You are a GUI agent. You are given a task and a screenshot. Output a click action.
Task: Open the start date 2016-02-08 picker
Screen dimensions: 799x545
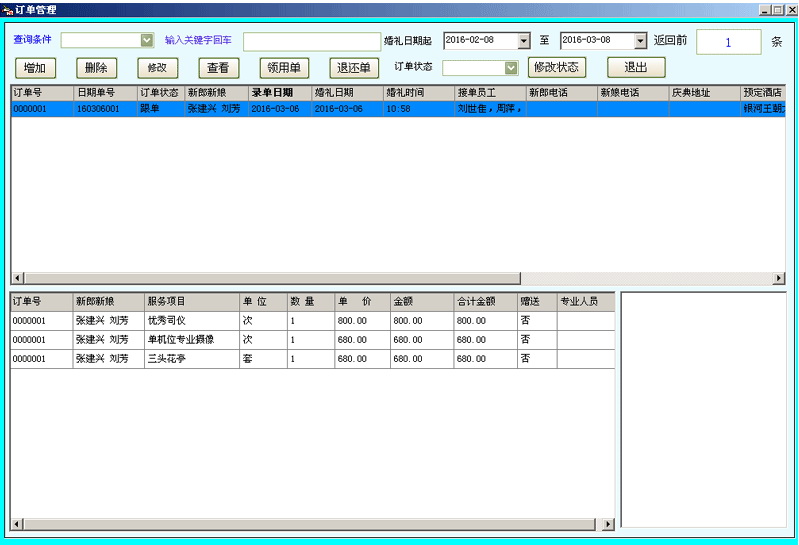point(524,40)
